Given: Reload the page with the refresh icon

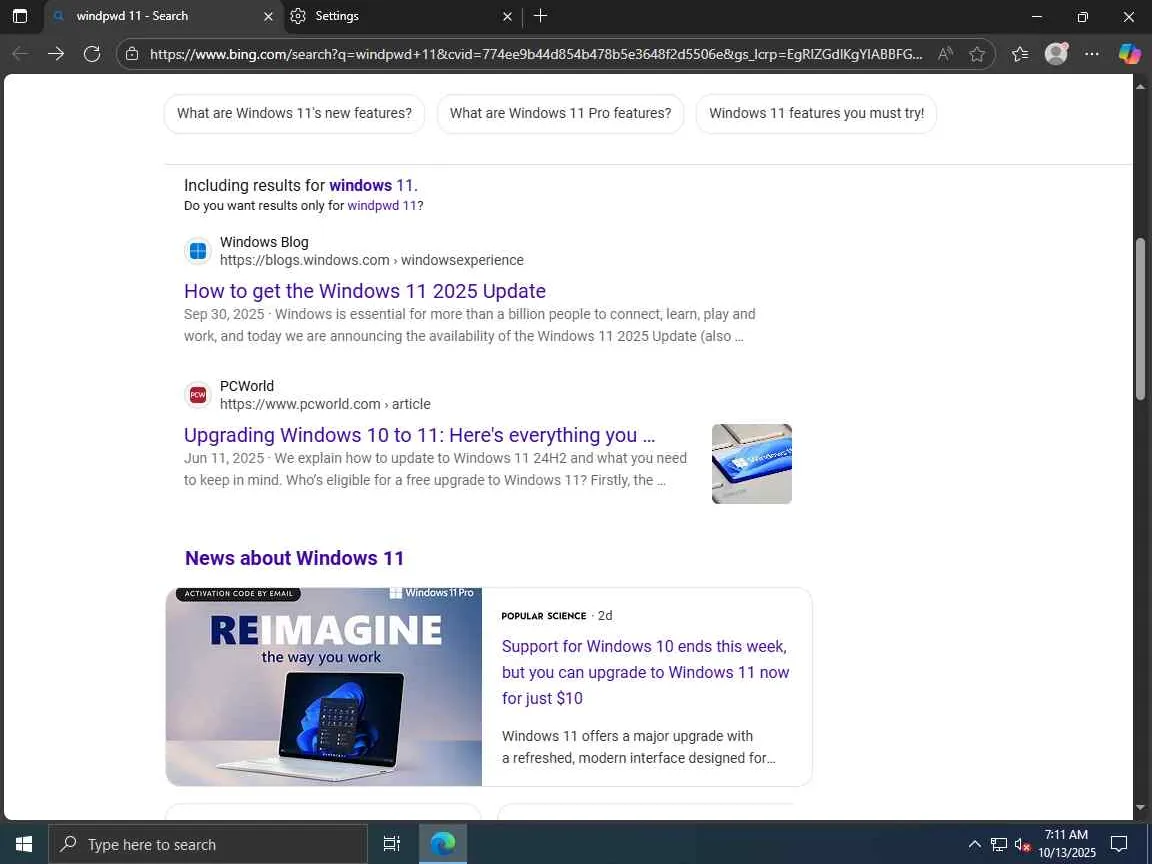Looking at the screenshot, I should [x=92, y=54].
